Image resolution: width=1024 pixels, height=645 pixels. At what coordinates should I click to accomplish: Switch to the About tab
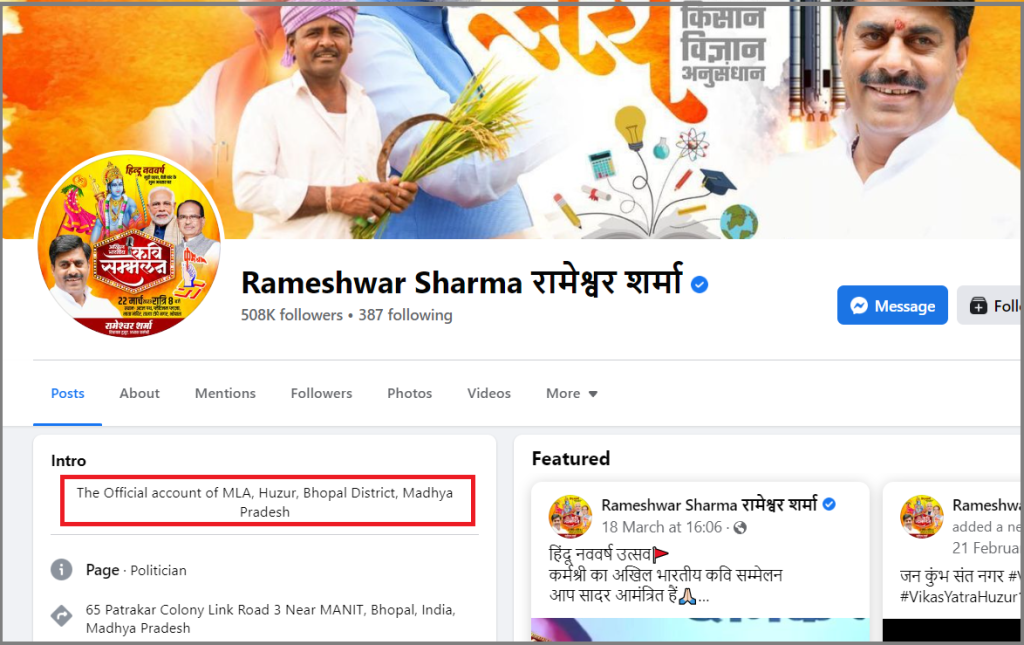point(139,393)
